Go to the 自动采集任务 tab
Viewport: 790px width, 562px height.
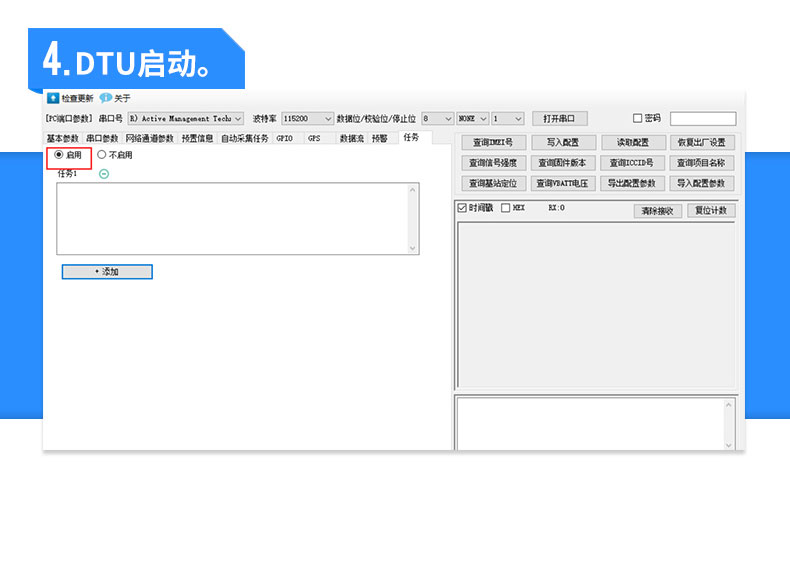244,138
